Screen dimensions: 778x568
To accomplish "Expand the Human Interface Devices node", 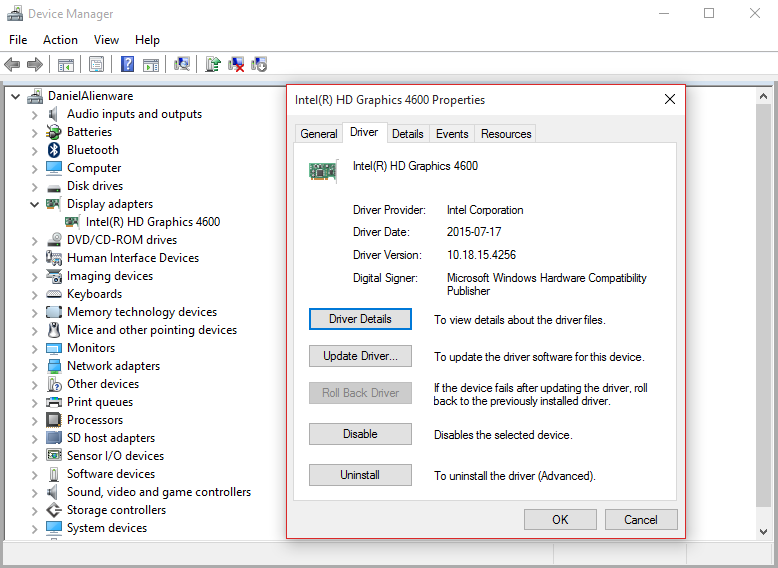I will point(34,258).
